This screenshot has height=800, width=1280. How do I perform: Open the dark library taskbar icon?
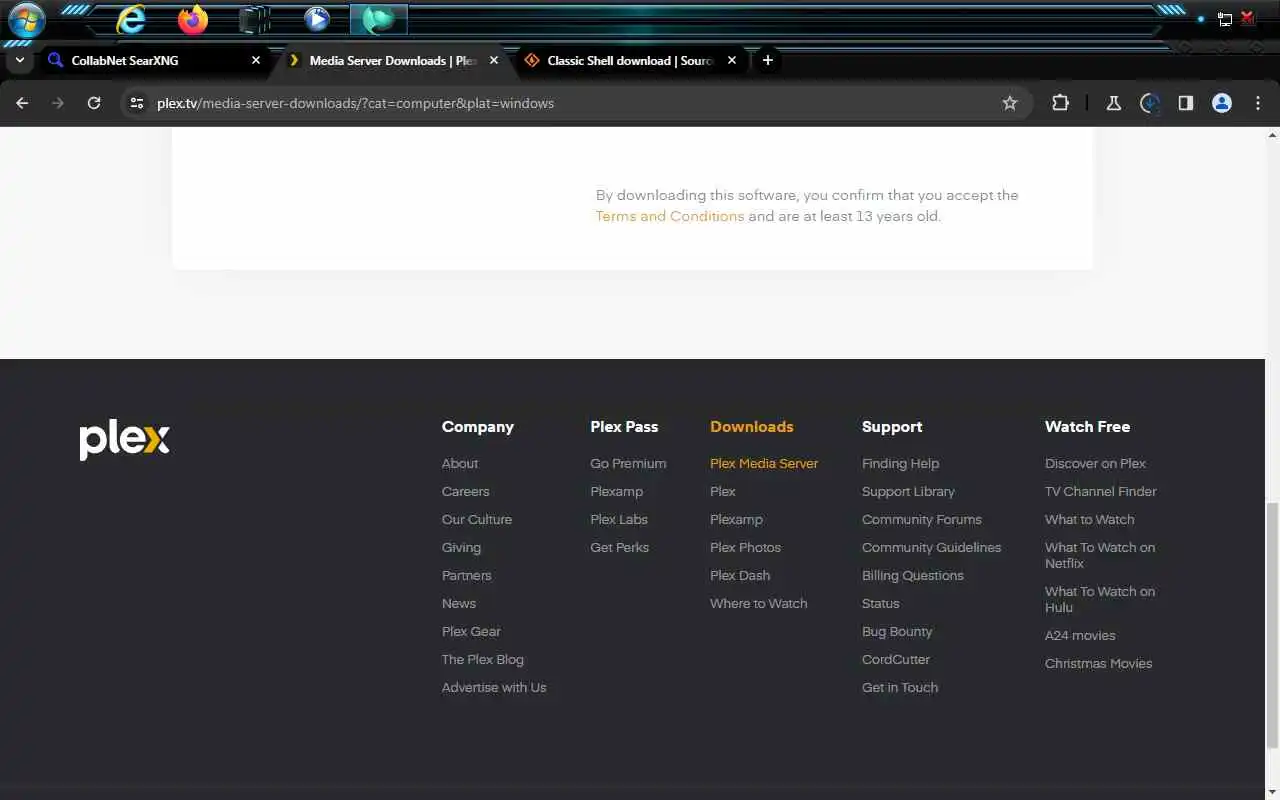point(255,19)
